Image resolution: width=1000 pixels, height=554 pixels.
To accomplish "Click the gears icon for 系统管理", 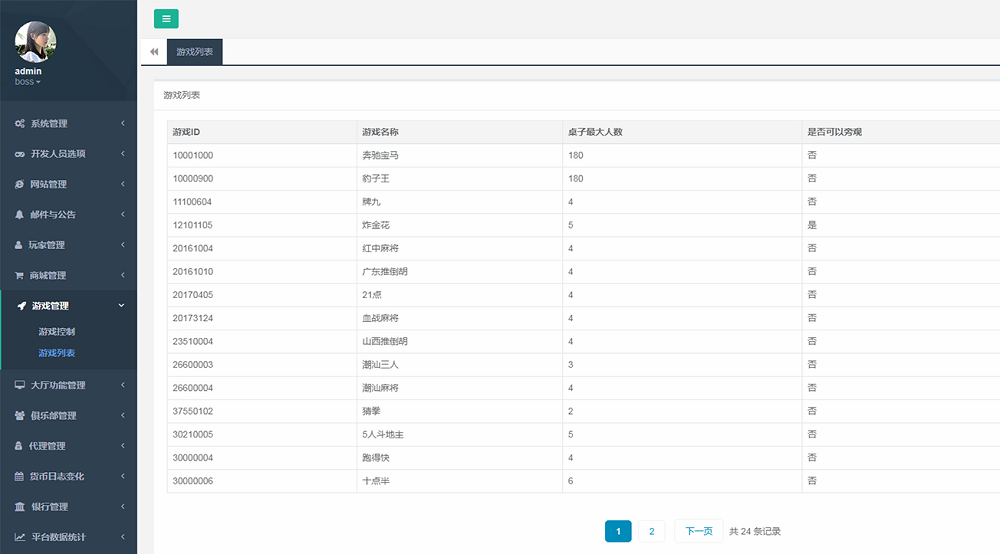I will [20, 124].
